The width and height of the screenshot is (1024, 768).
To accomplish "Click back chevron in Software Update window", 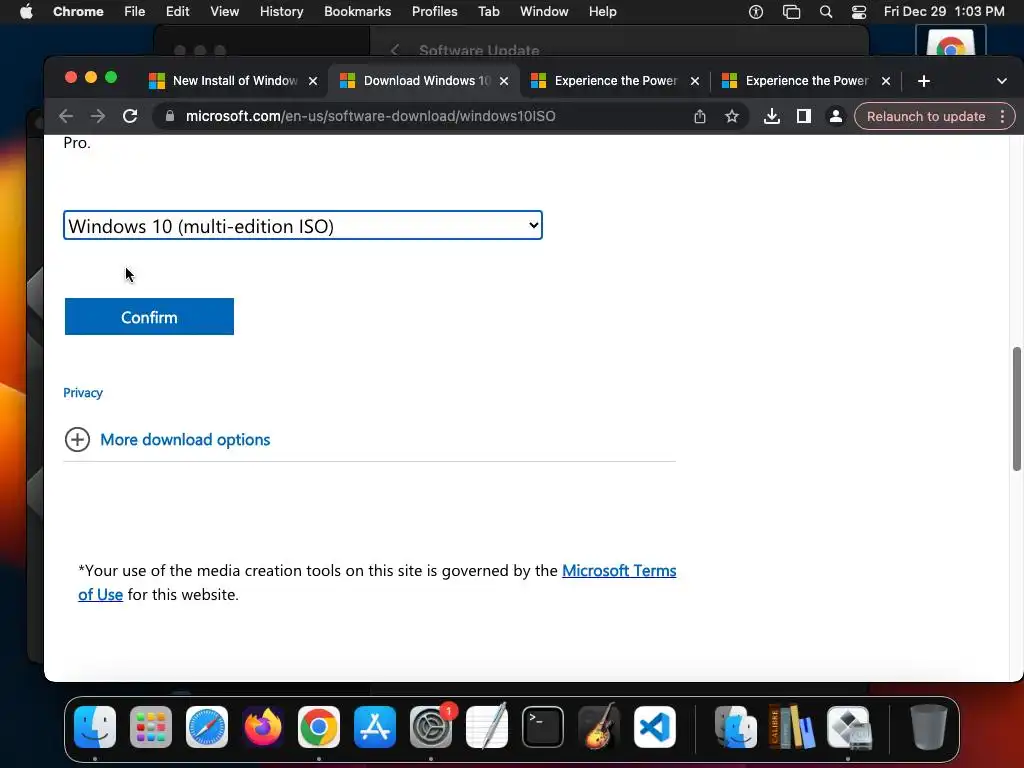I will (x=394, y=50).
